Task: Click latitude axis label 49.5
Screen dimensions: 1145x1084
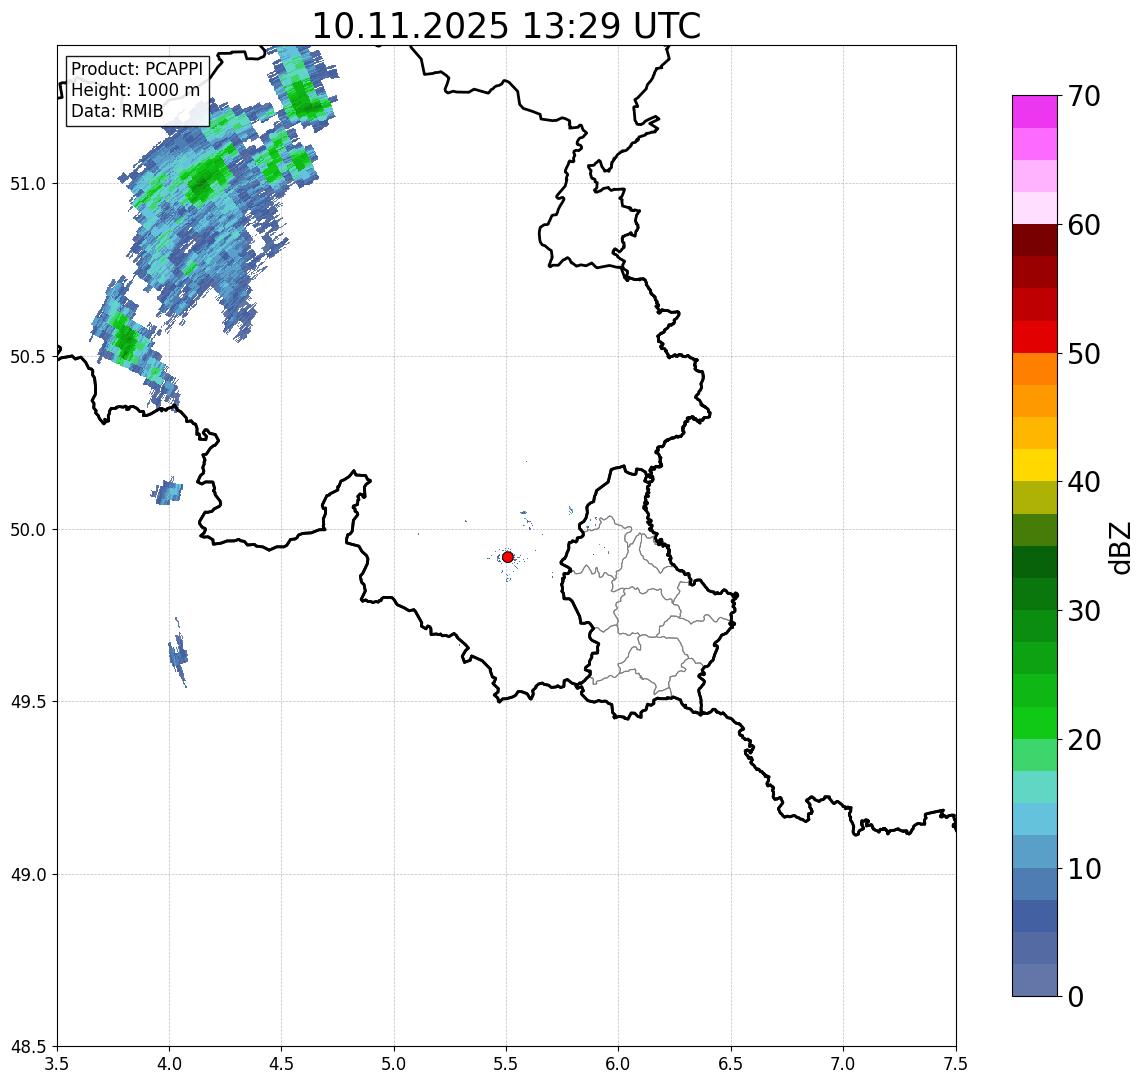Action: (27, 701)
